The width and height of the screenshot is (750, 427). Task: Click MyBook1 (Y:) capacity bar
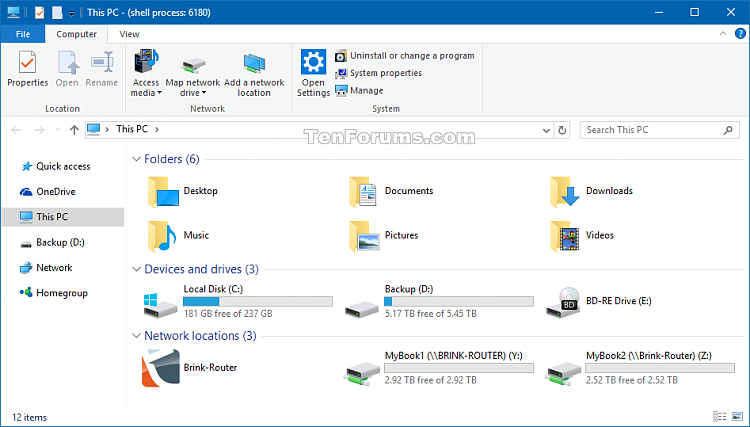459,368
